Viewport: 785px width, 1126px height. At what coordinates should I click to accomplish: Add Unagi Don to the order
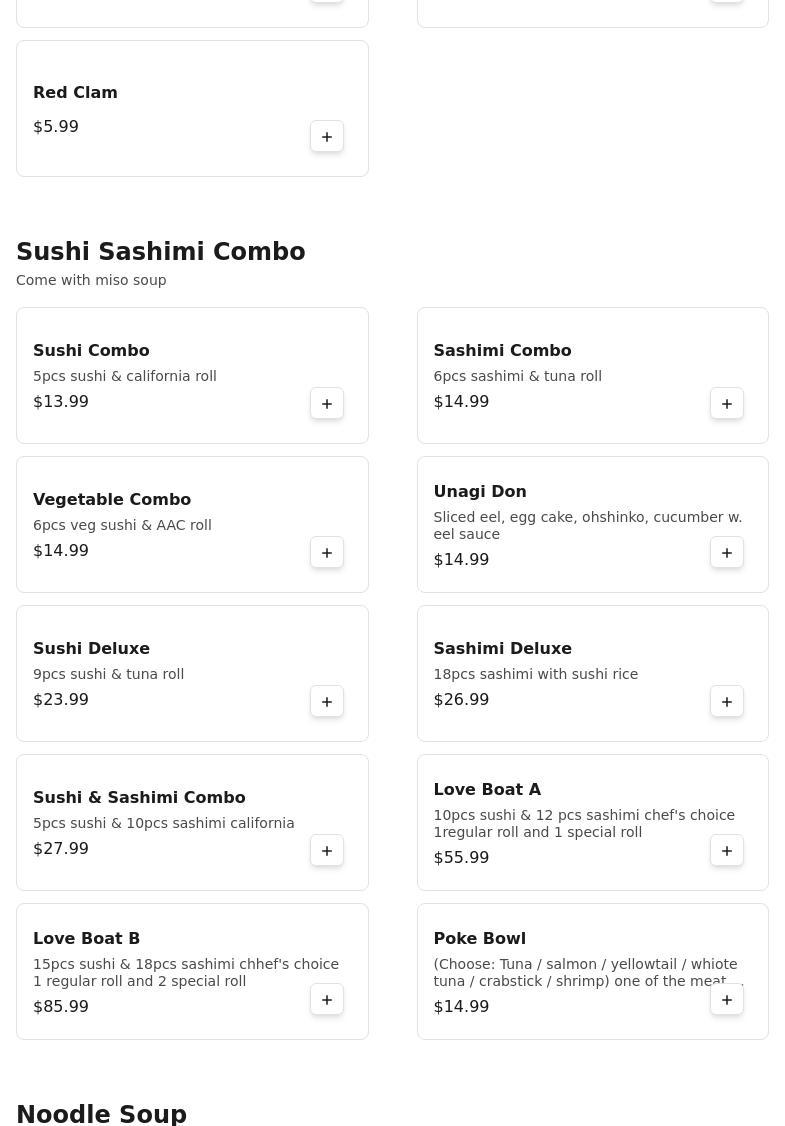coord(727,553)
